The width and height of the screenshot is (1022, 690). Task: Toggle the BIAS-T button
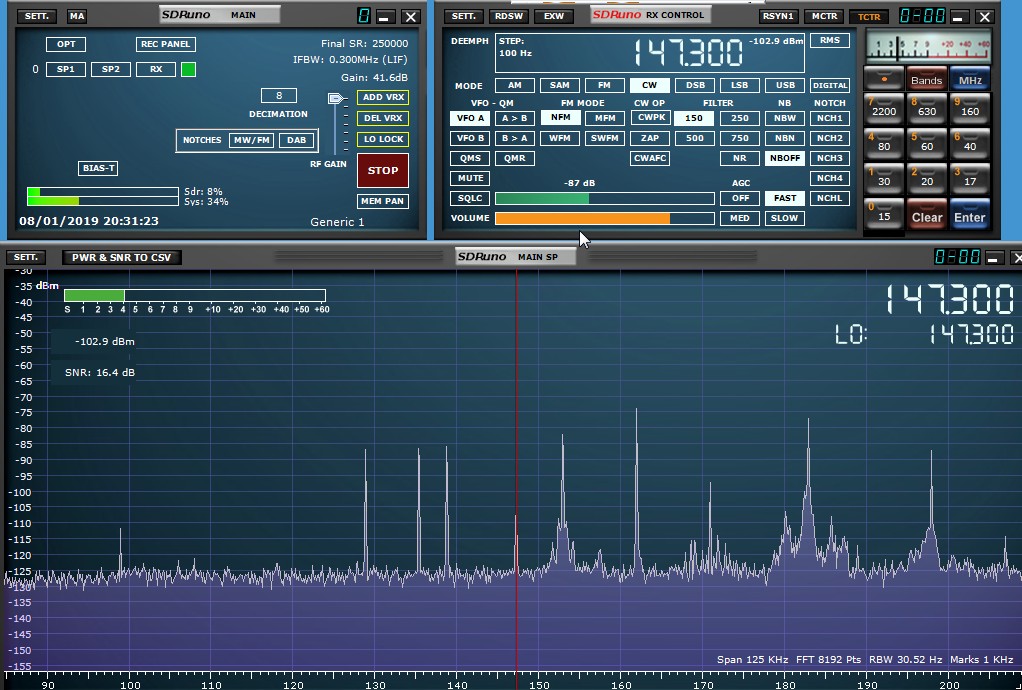(x=98, y=168)
